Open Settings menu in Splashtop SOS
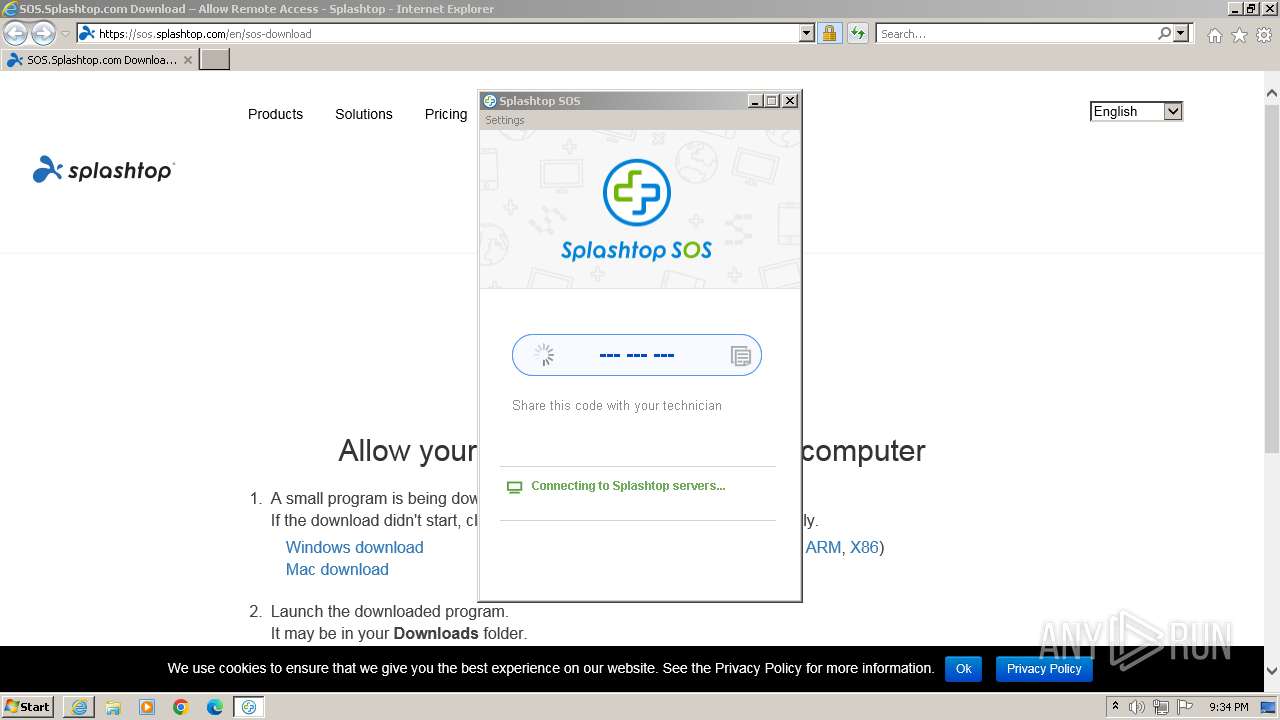Image resolution: width=1280 pixels, height=720 pixels. click(x=504, y=120)
